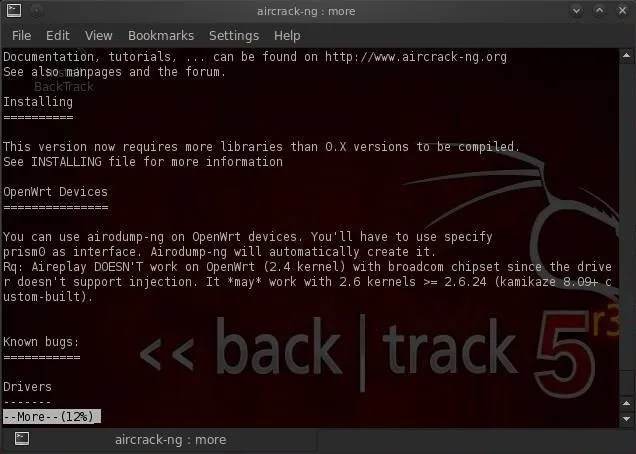Click the vertical scrollbar track
This screenshot has width=636, height=454.
(x=627, y=227)
